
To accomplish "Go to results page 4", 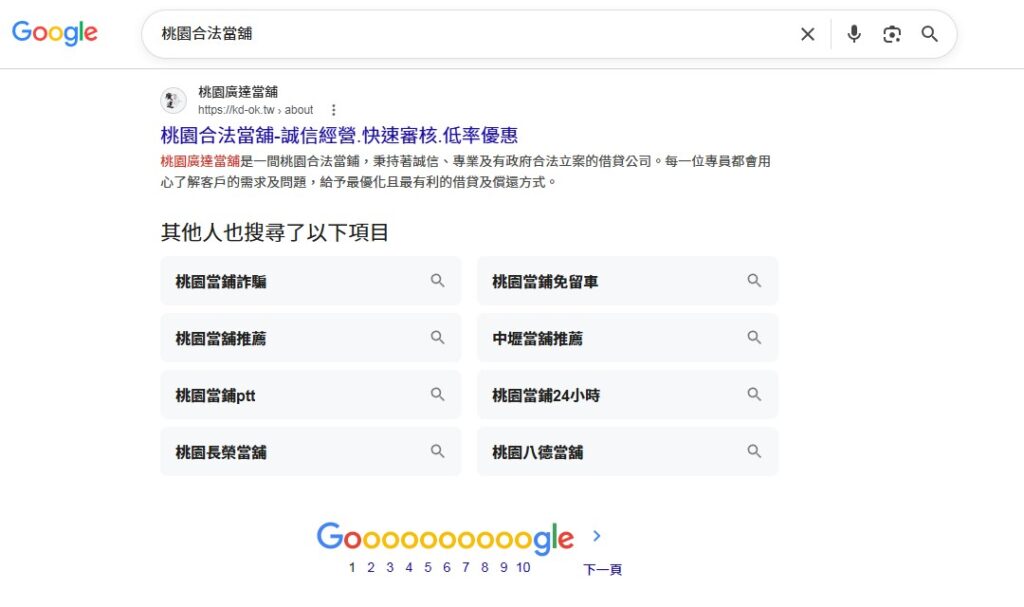I will tap(409, 567).
